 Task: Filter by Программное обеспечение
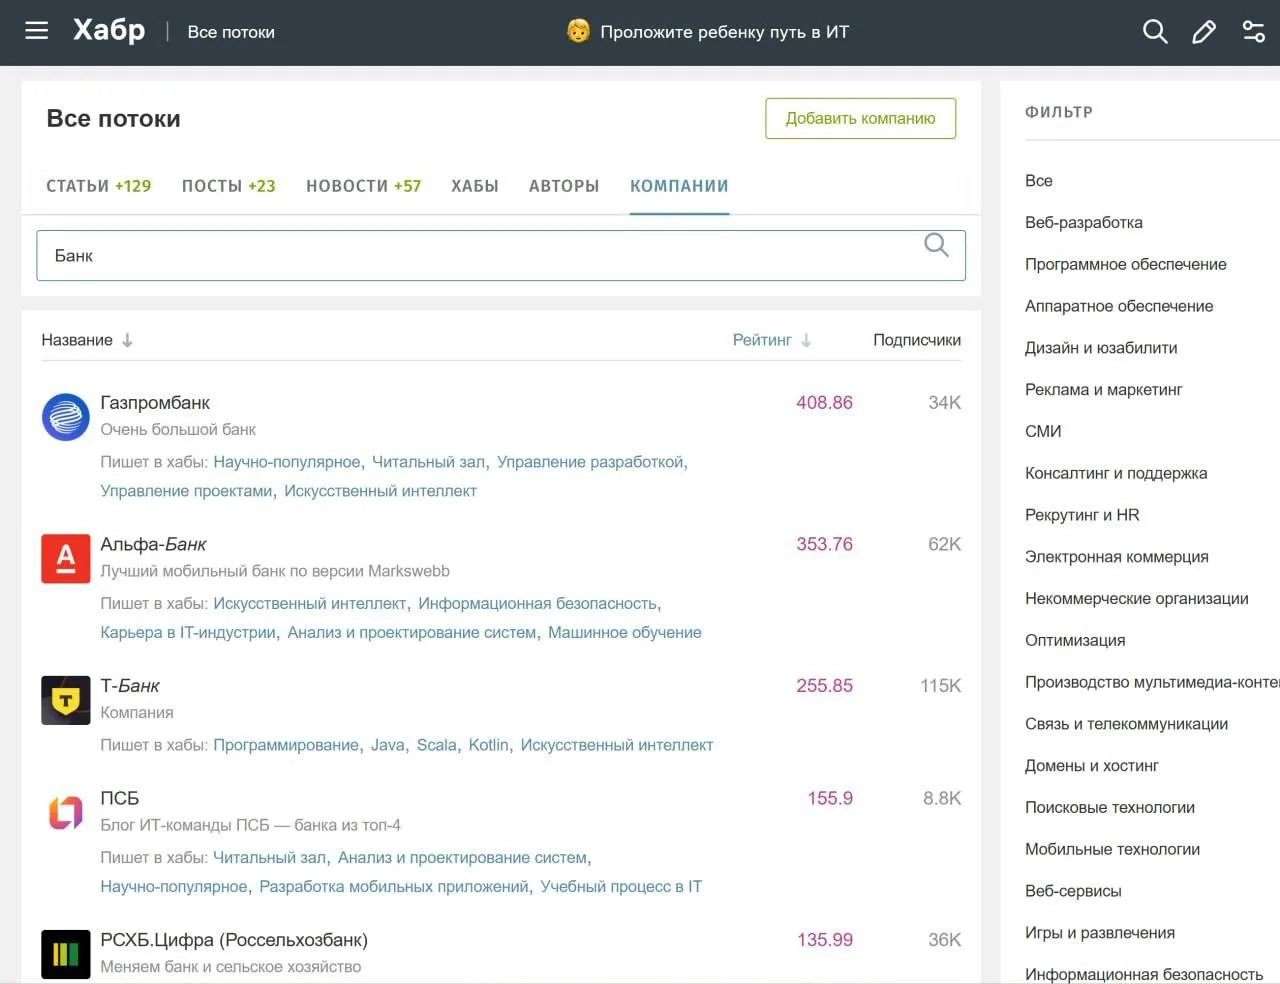point(1126,265)
